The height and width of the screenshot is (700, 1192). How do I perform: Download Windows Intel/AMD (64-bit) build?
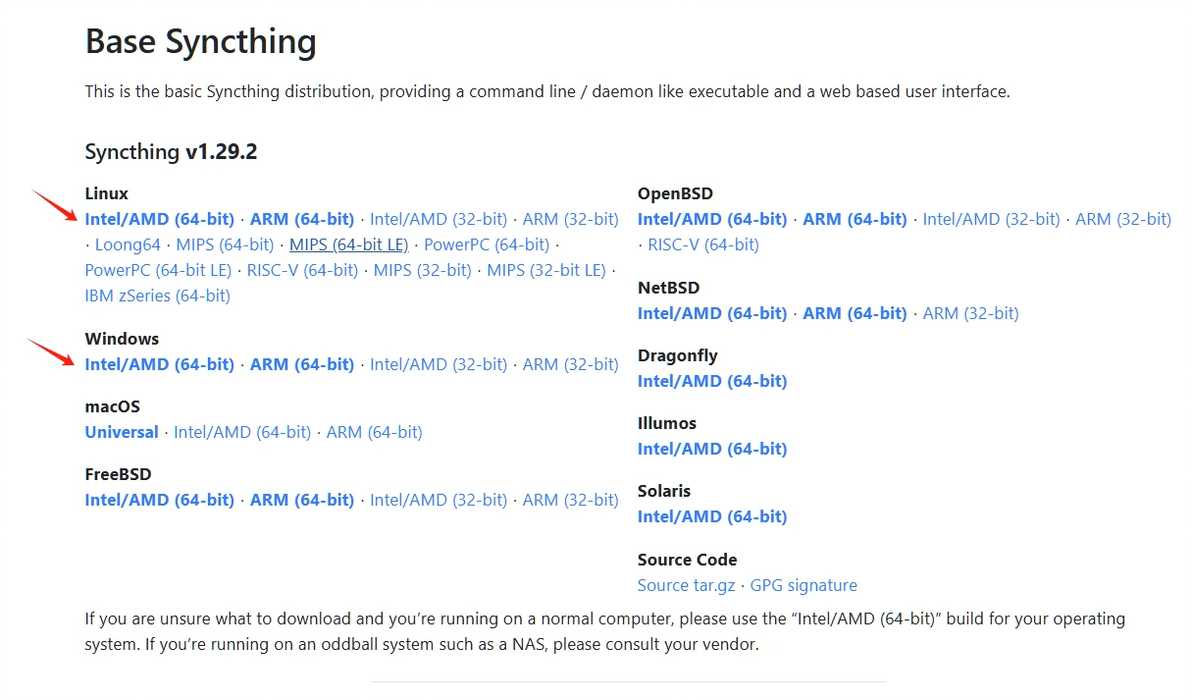[159, 364]
